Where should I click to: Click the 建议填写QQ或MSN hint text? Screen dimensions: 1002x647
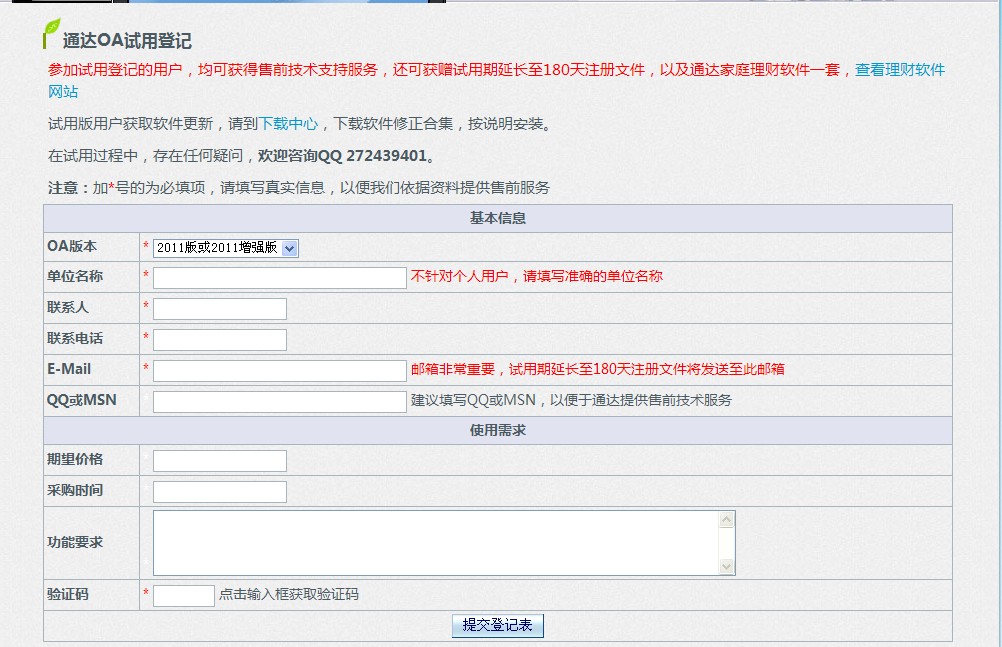tap(571, 400)
